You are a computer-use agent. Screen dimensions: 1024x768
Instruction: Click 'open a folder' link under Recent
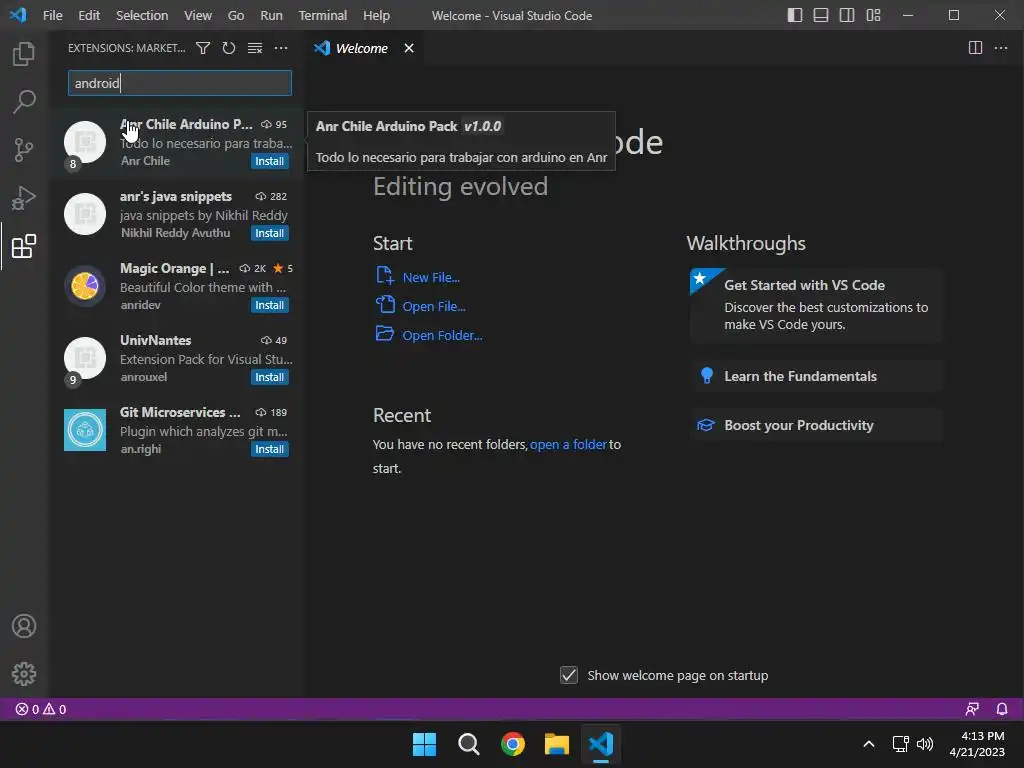(x=568, y=445)
